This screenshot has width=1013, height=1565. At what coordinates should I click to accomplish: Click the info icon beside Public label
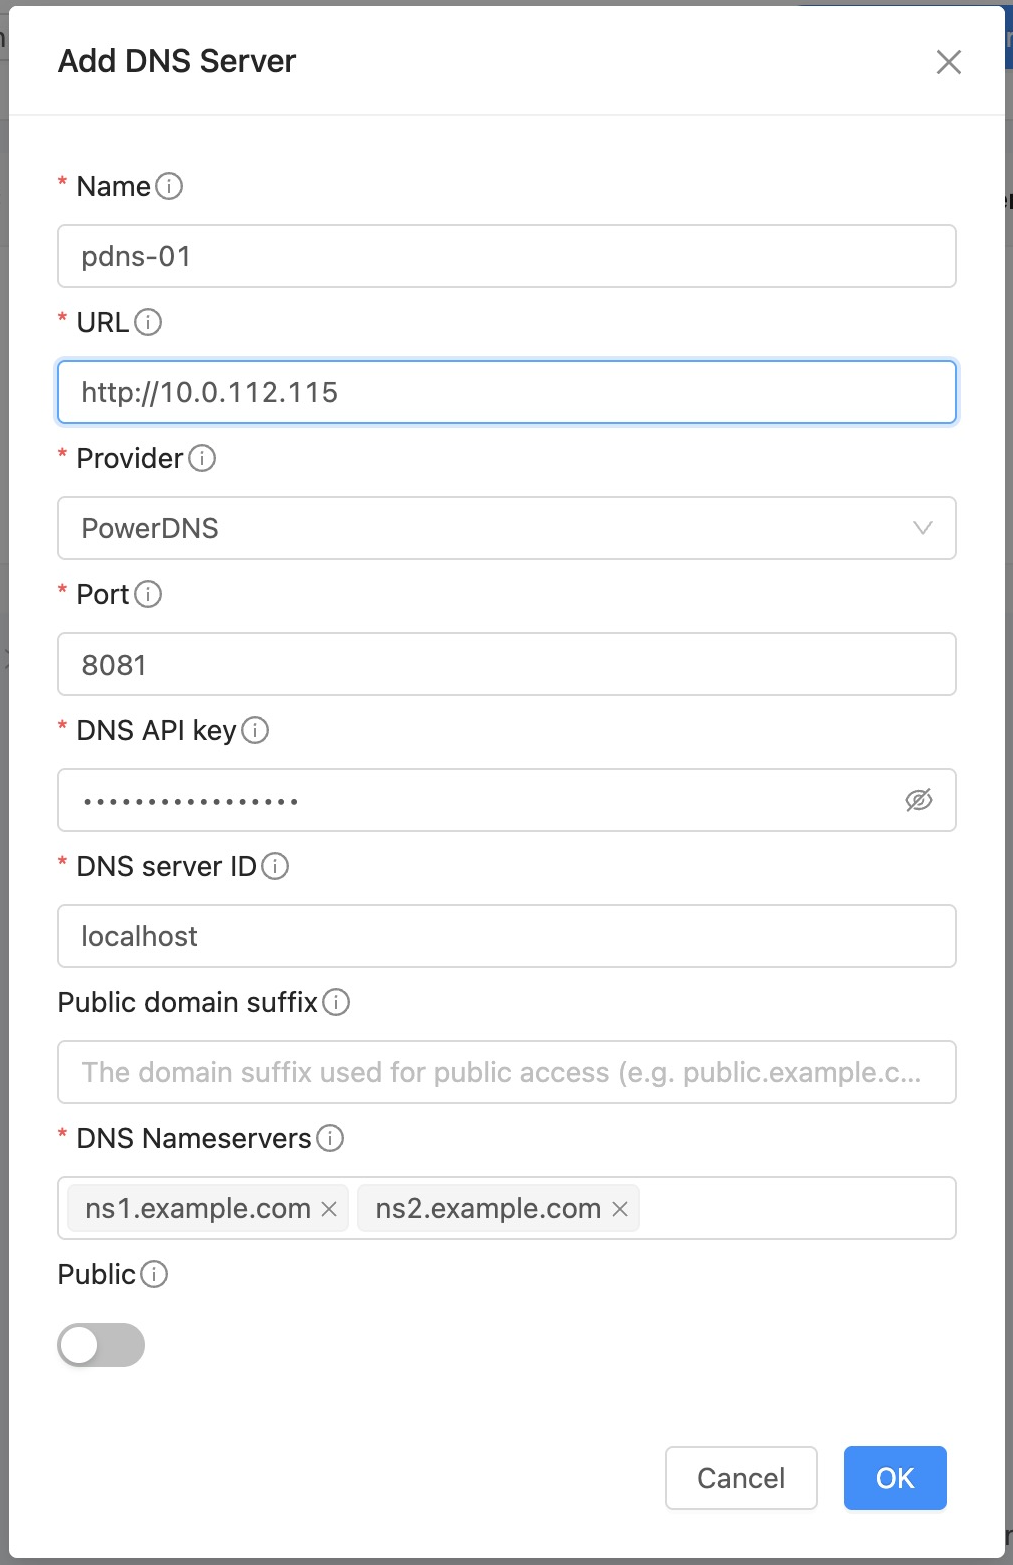154,1274
